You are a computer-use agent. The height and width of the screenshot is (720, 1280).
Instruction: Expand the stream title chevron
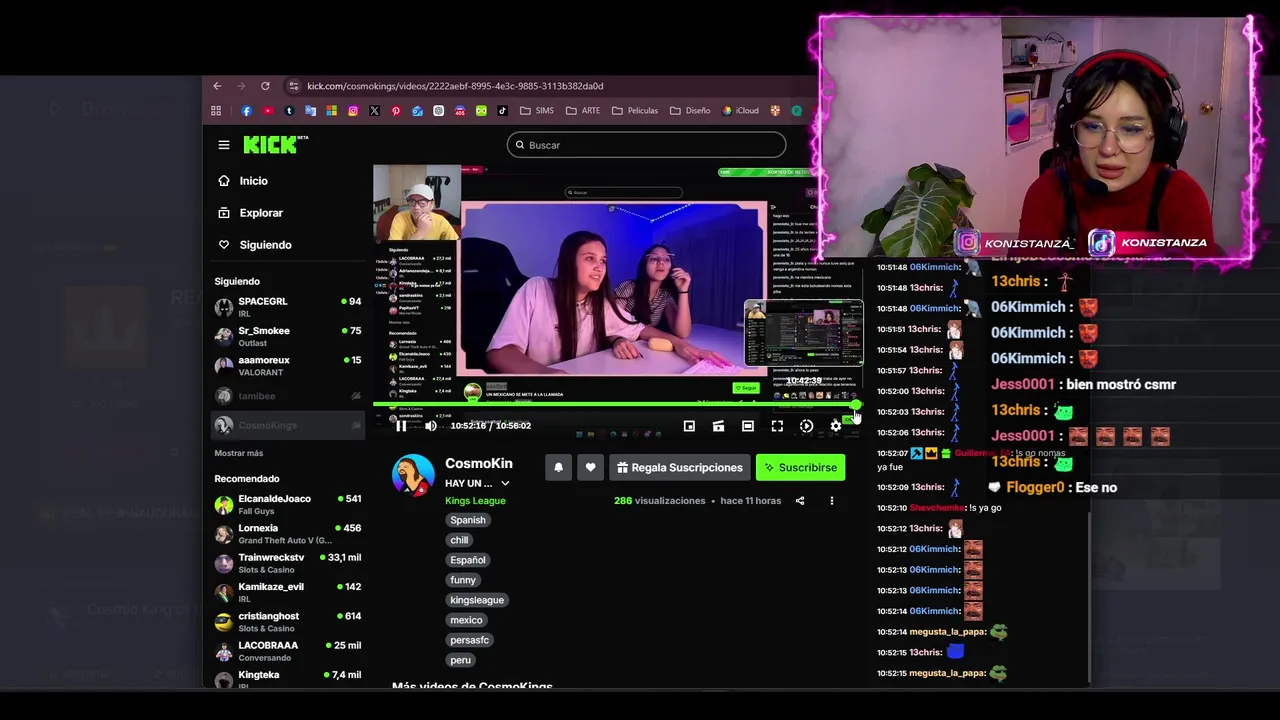[505, 484]
